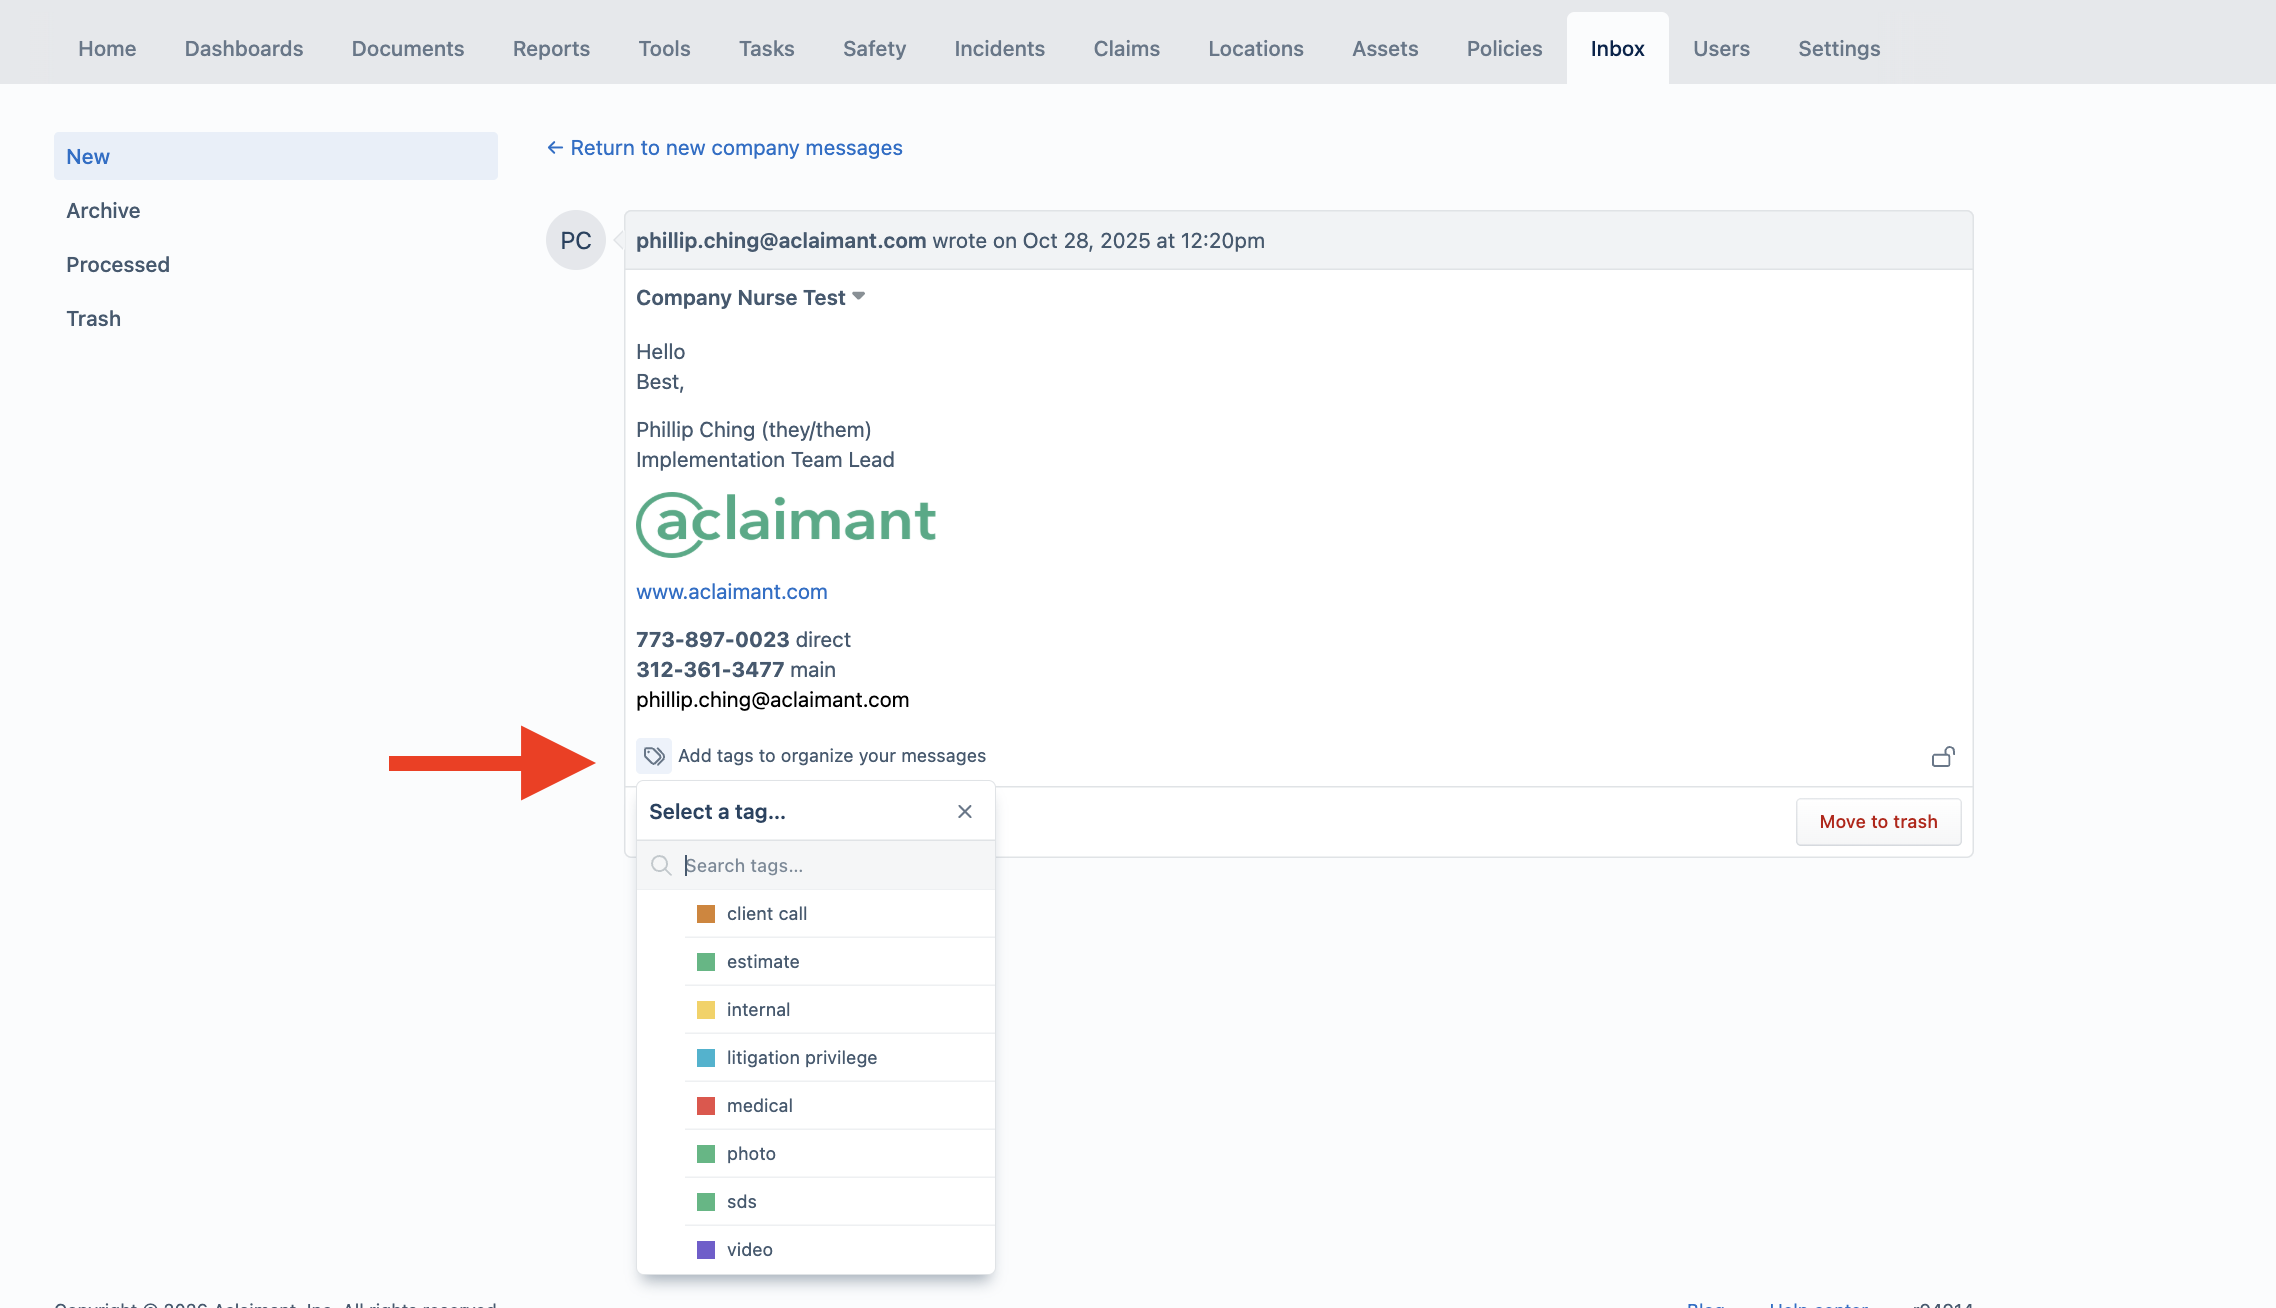Switch to the Dashboards tab
Viewport: 2276px width, 1308px height.
click(x=244, y=48)
